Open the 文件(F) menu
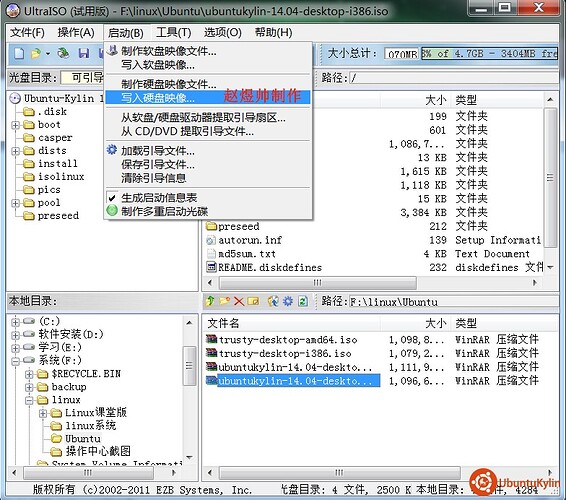Viewport: 566px width, 500px height. click(x=27, y=32)
